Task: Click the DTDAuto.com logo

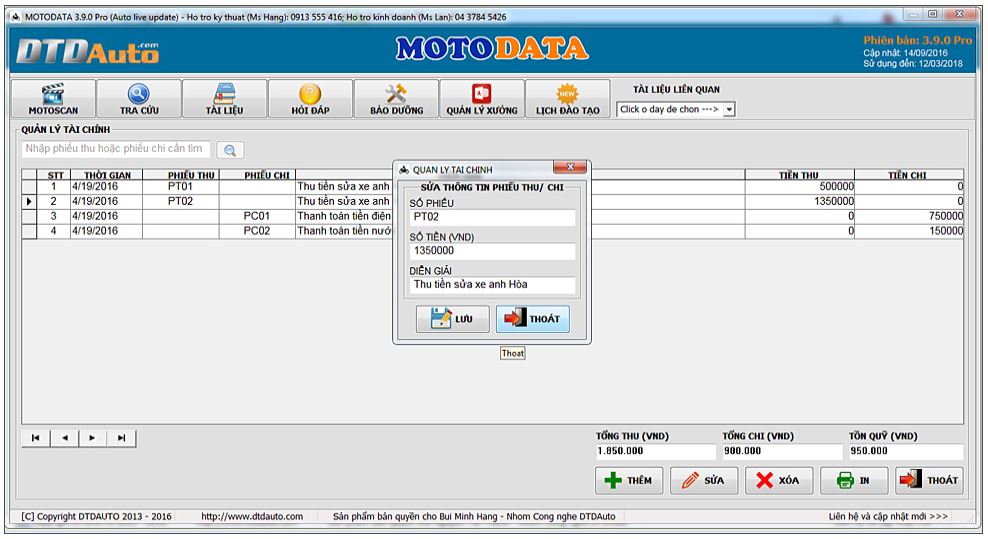Action: pyautogui.click(x=88, y=53)
